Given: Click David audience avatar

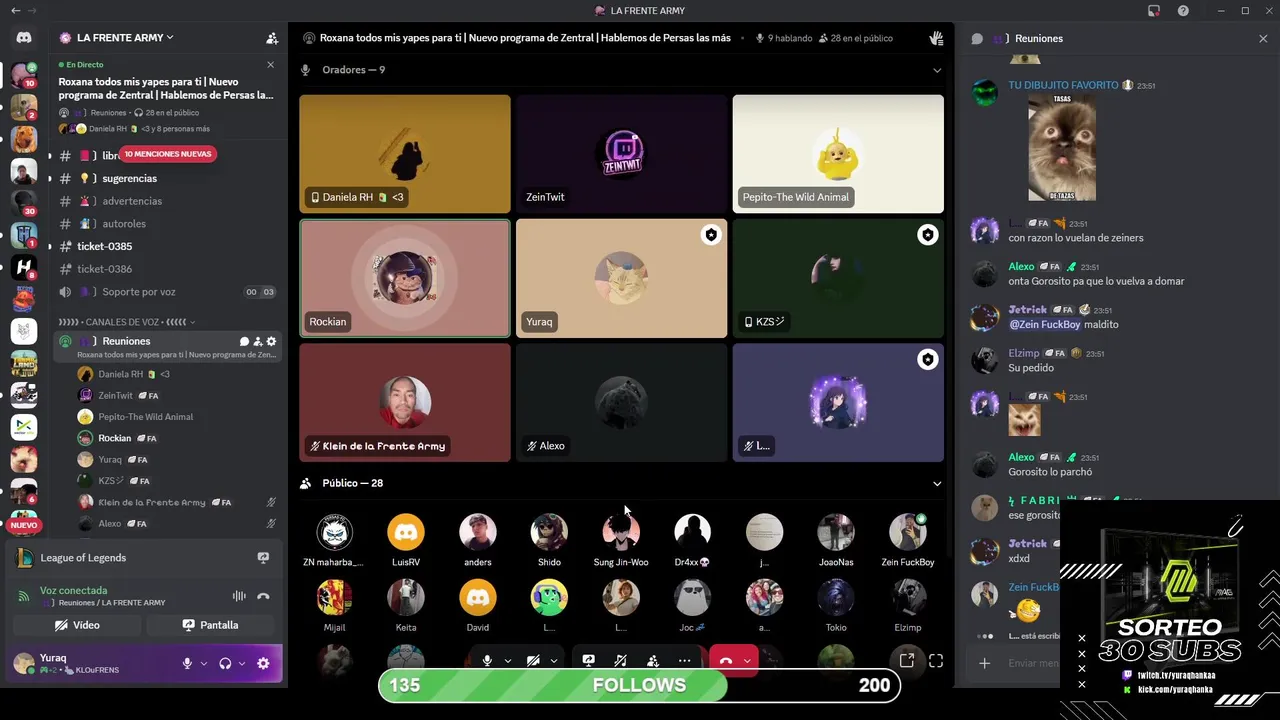Looking at the screenshot, I should coord(478,597).
